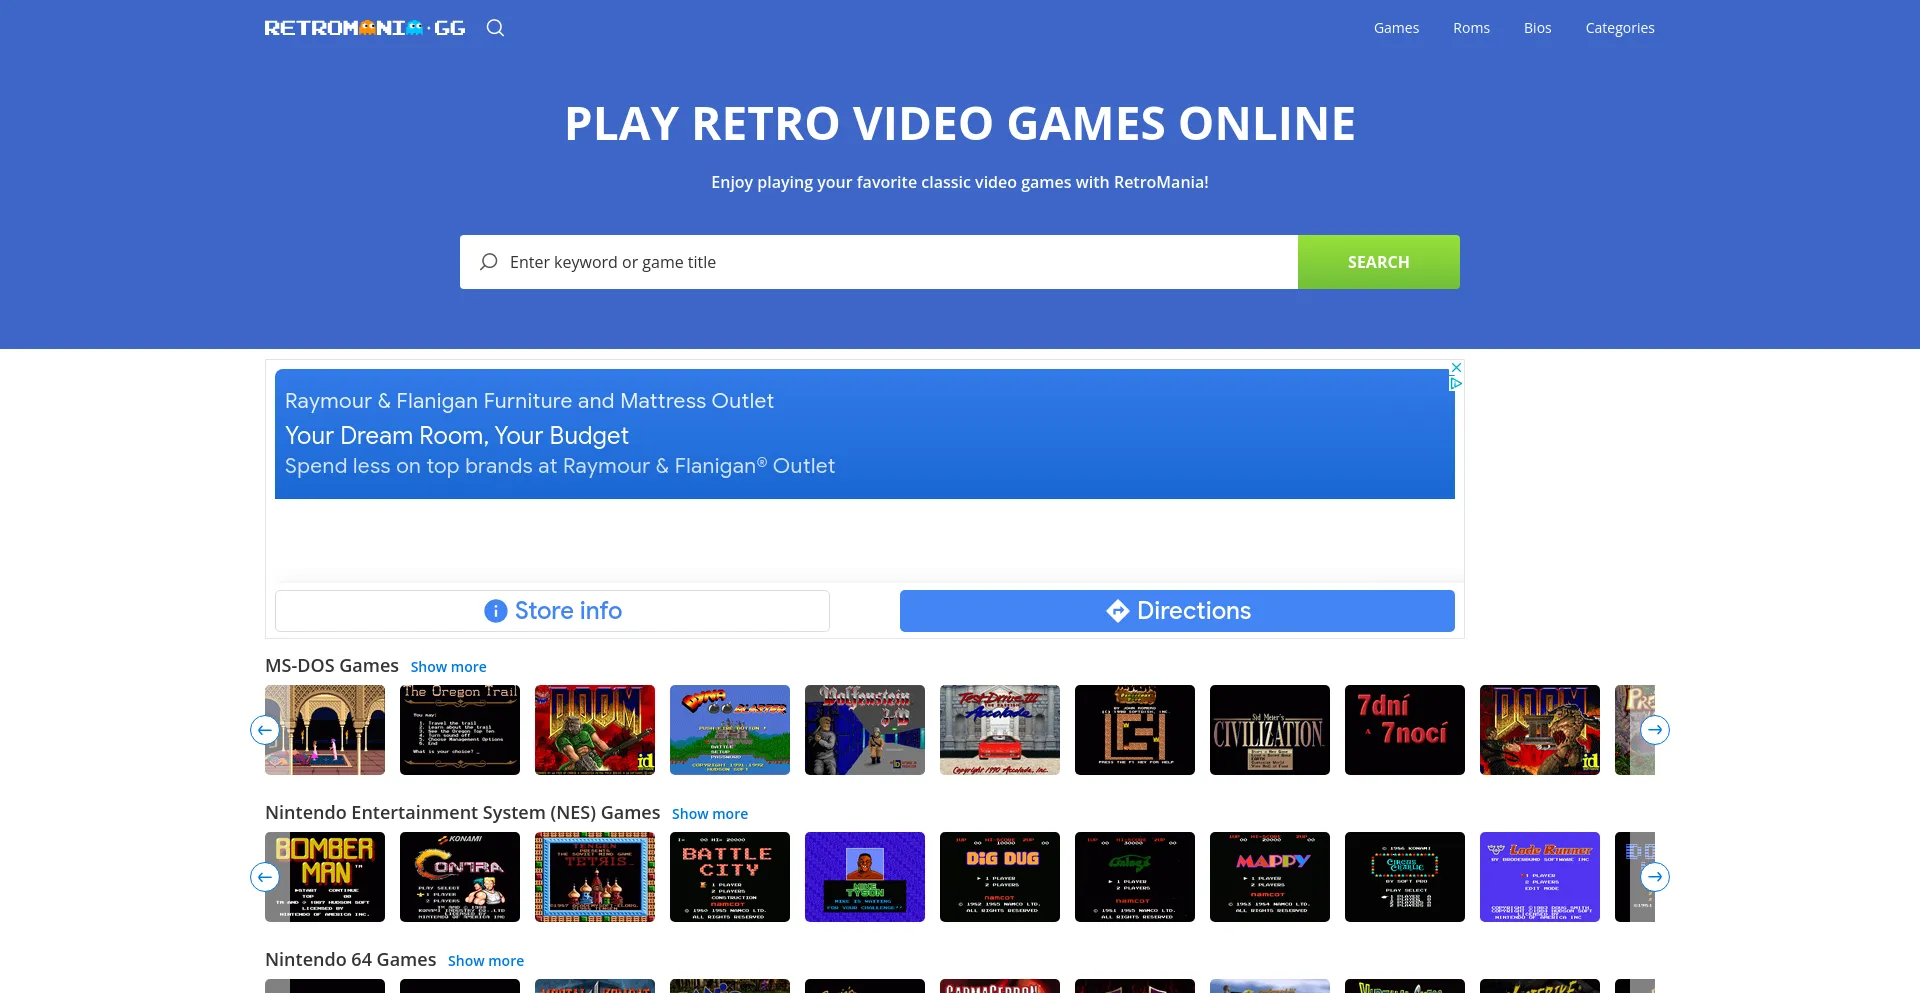Image resolution: width=1920 pixels, height=993 pixels.
Task: Open the Dyna Blaster game thumbnail
Action: (x=730, y=730)
